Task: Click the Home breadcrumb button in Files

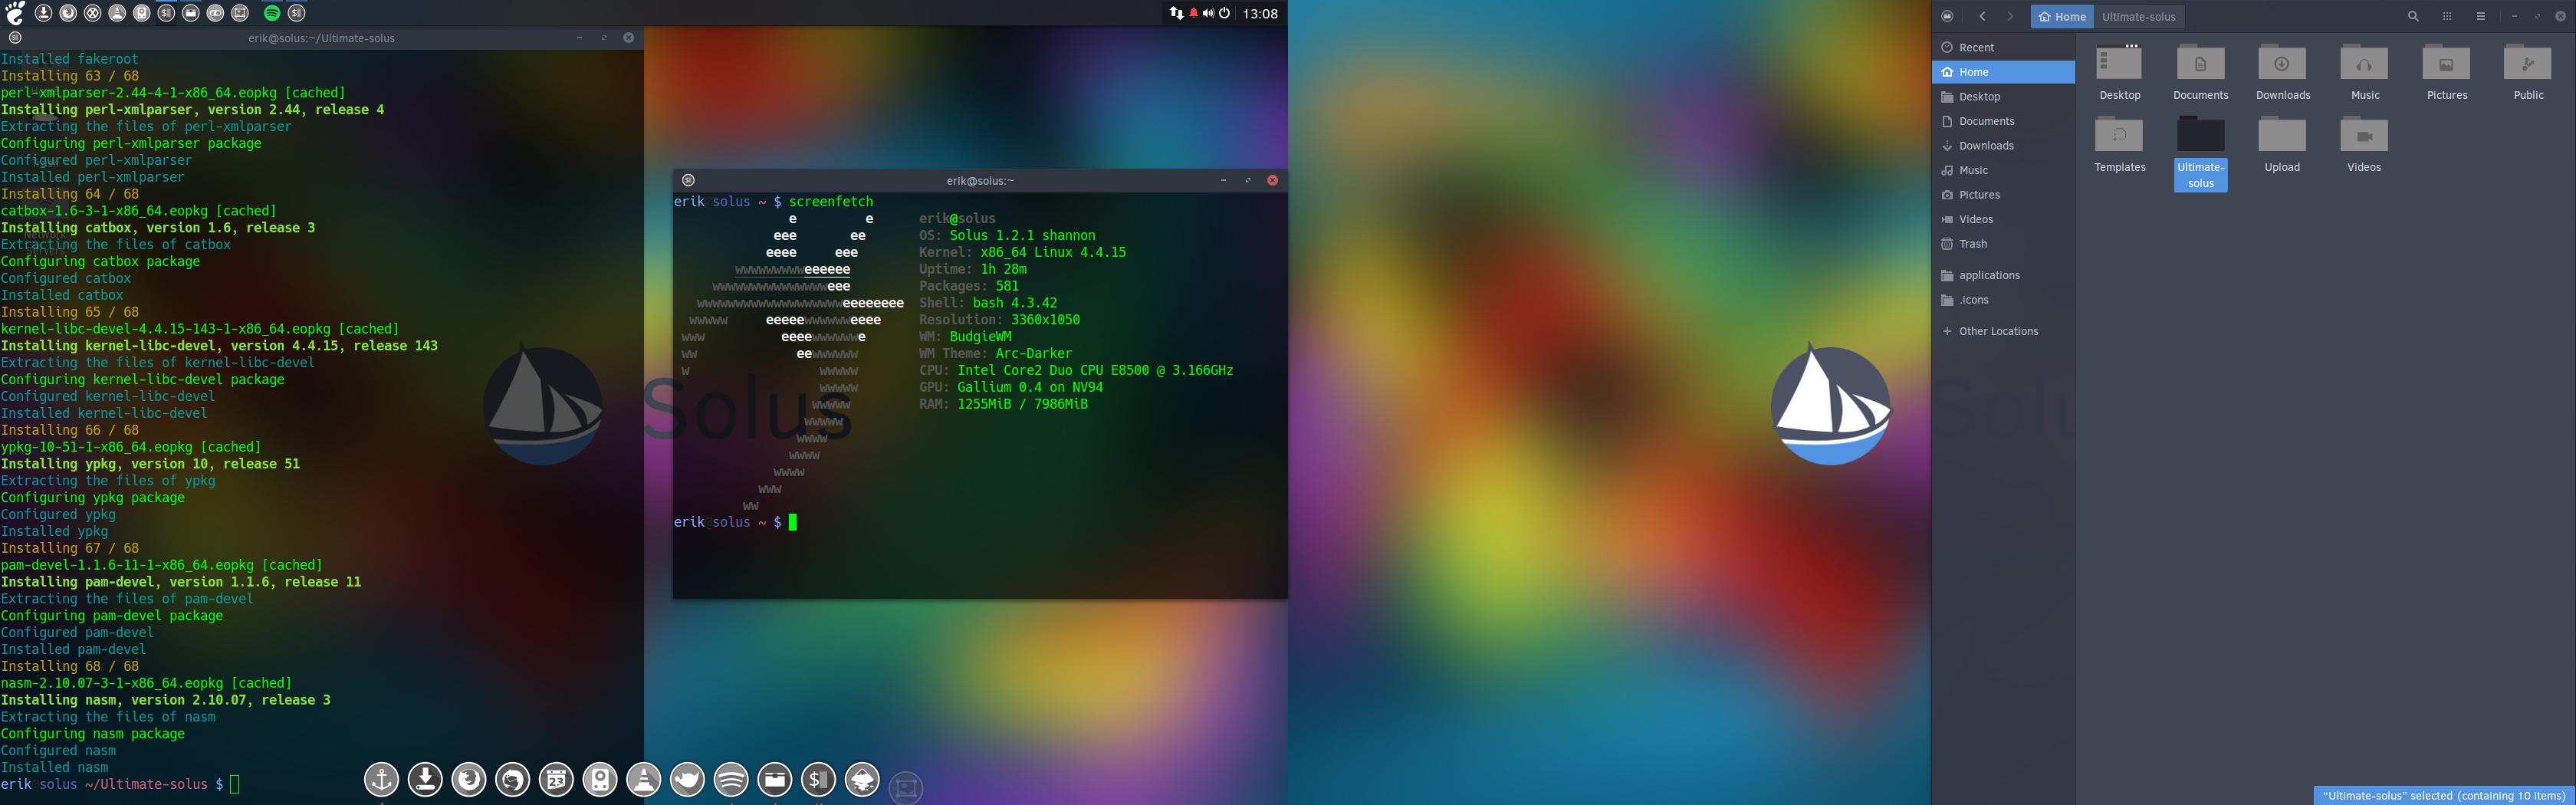Action: (x=2062, y=16)
